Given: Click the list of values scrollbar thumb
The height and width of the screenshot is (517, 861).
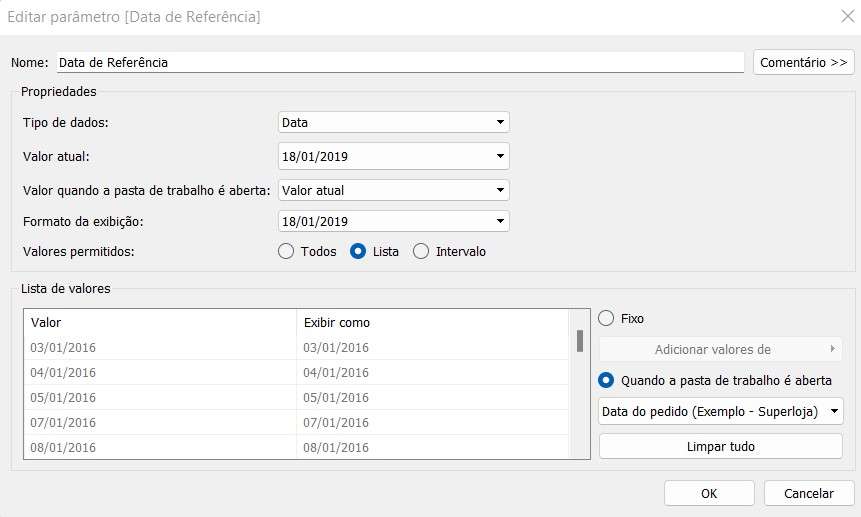Looking at the screenshot, I should 580,341.
